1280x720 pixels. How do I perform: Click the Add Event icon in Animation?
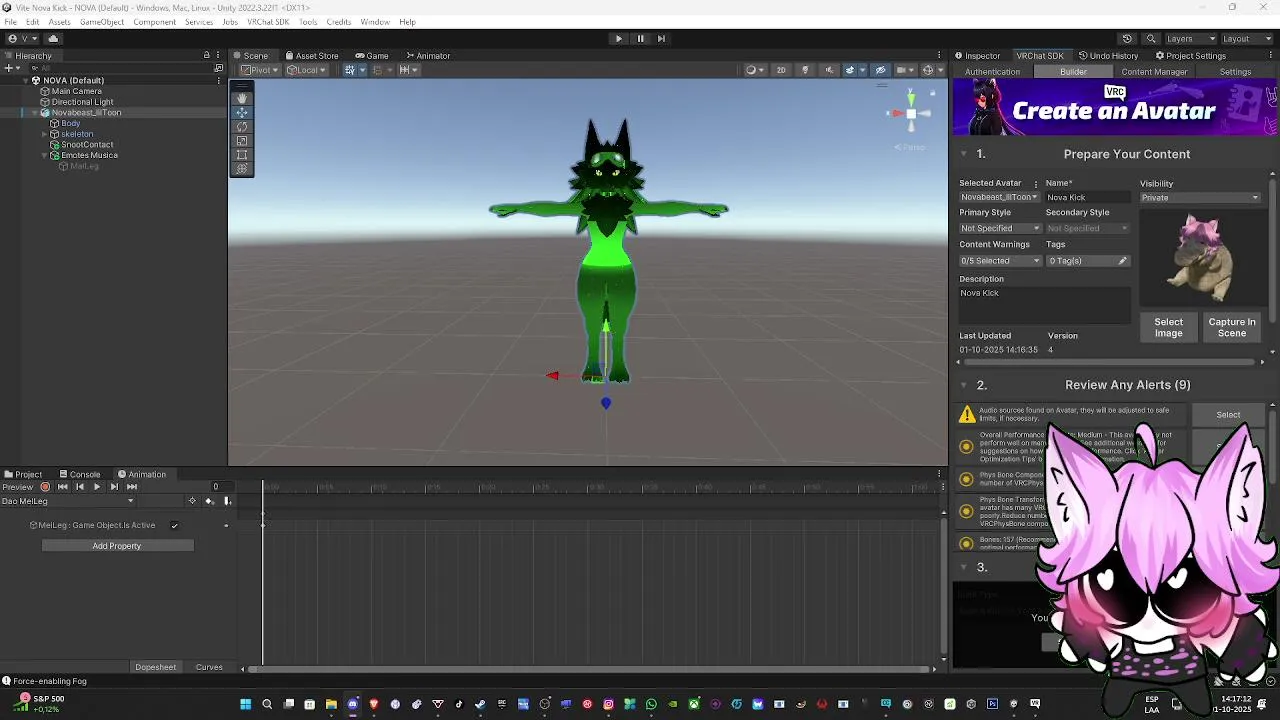pos(227,501)
